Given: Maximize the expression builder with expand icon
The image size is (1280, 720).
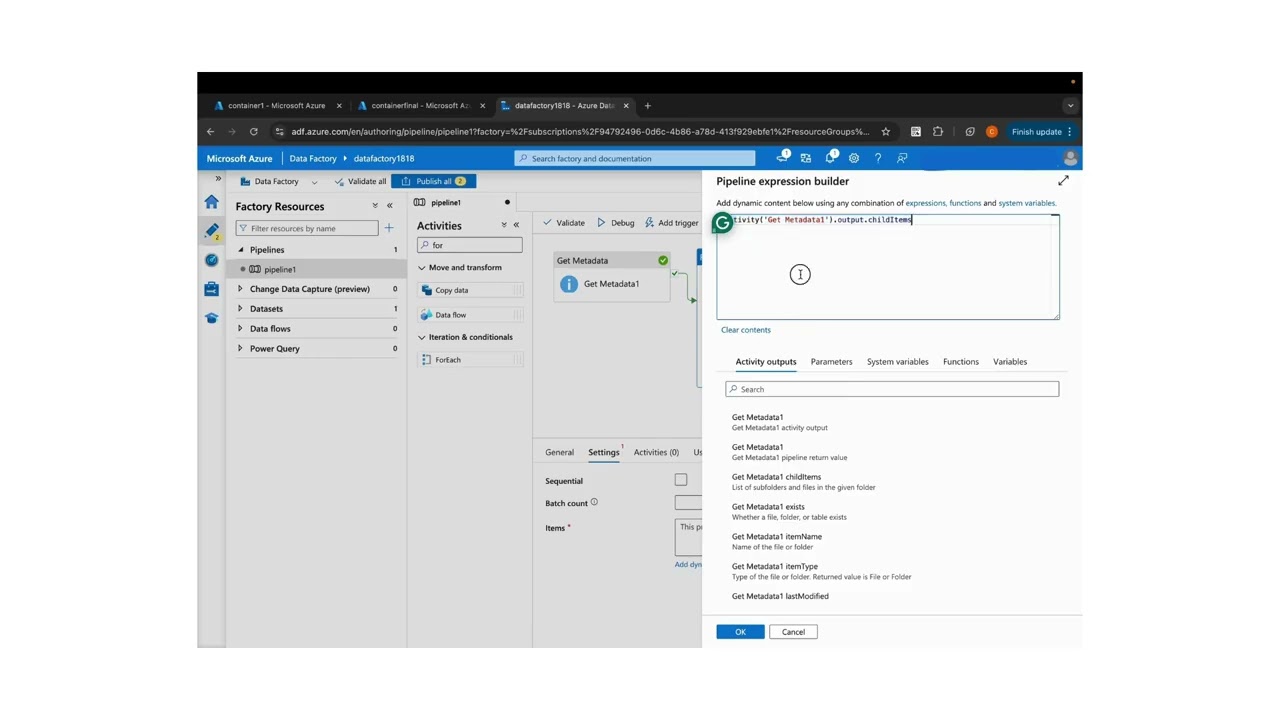Looking at the screenshot, I should point(1063,181).
